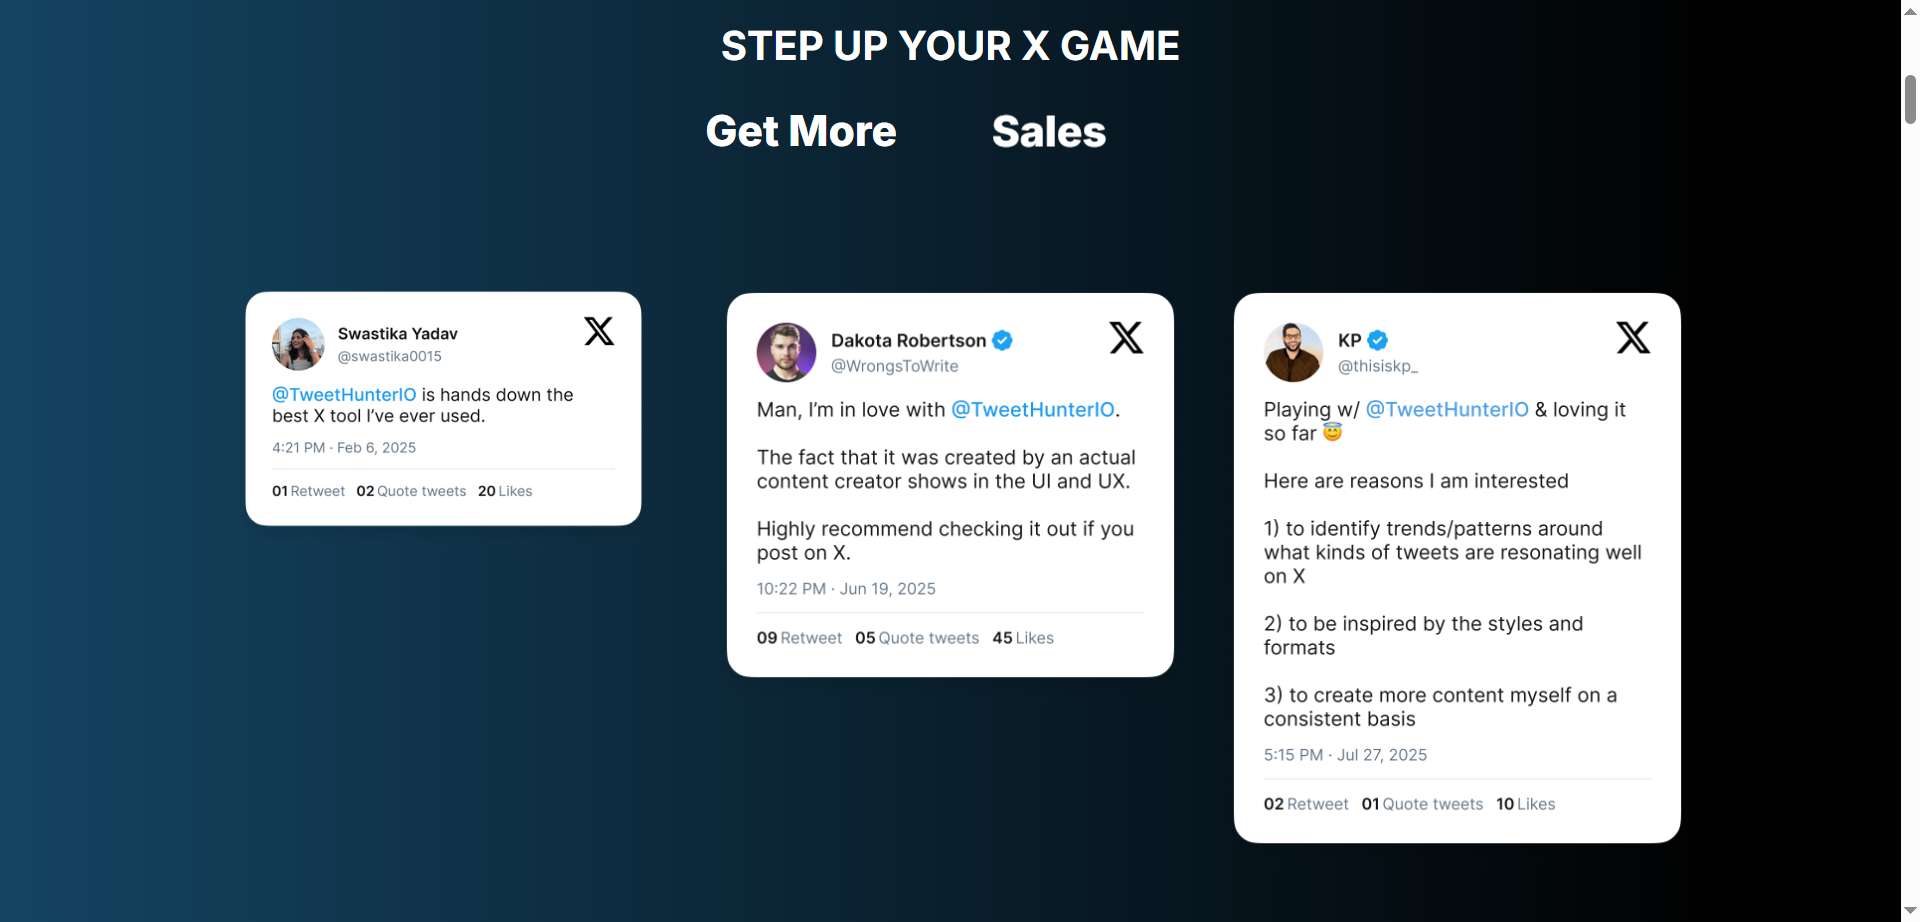Click the @thisiskp_ handle
The width and height of the screenshot is (1920, 922).
click(x=1378, y=366)
